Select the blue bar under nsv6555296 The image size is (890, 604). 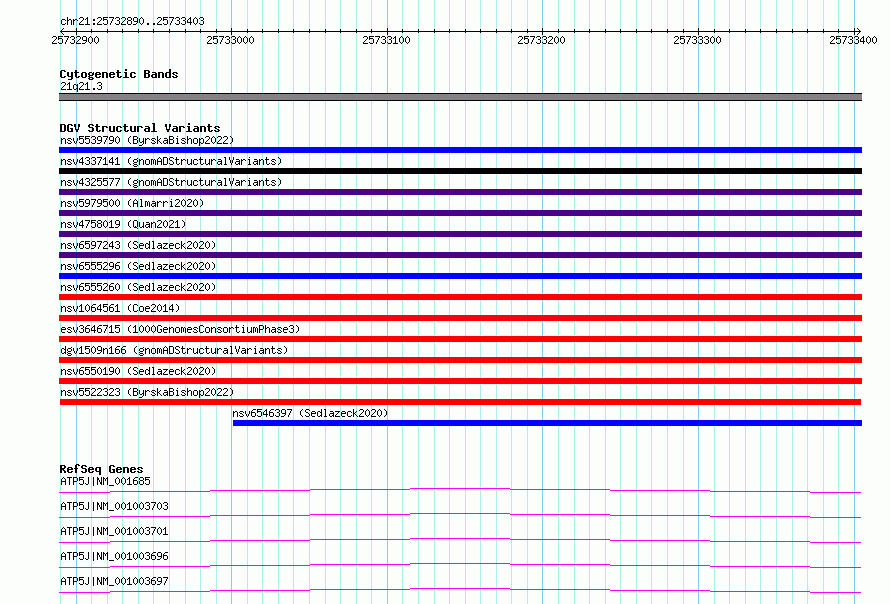(x=460, y=276)
